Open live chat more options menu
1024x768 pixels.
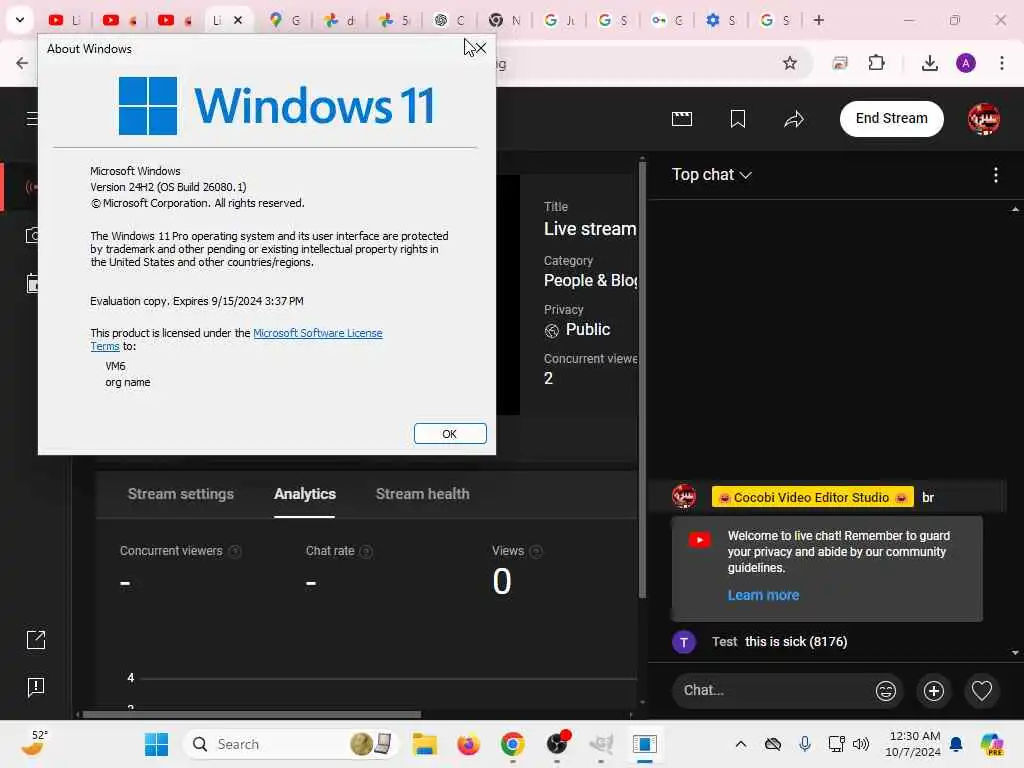pyautogui.click(x=995, y=175)
